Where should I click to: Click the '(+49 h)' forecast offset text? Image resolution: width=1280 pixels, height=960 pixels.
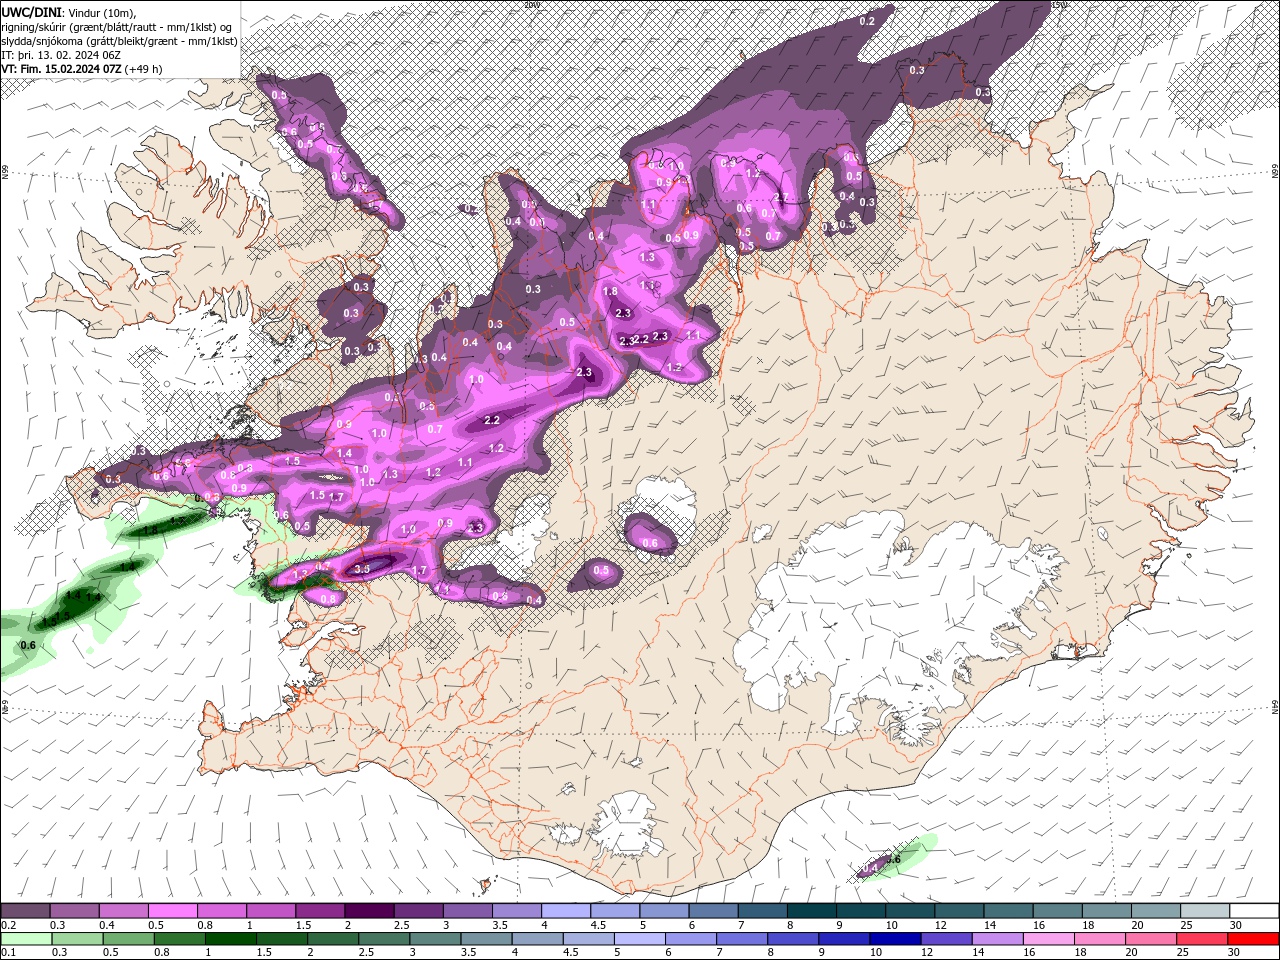(x=145, y=69)
